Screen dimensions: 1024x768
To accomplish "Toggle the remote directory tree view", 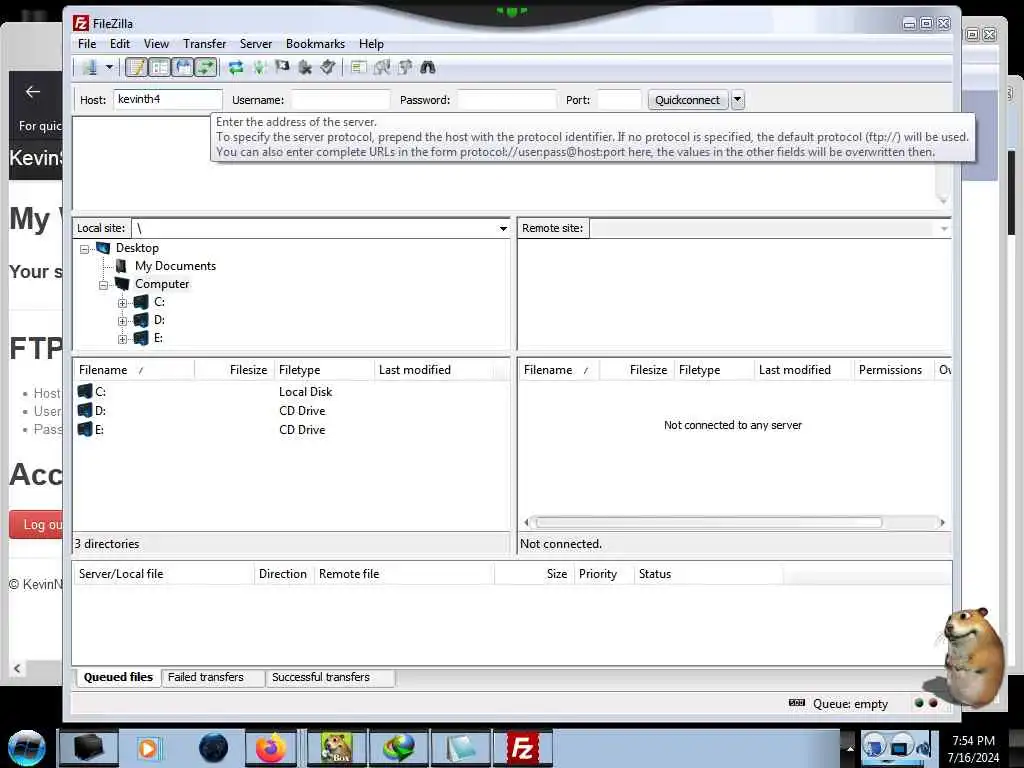I will coord(183,67).
